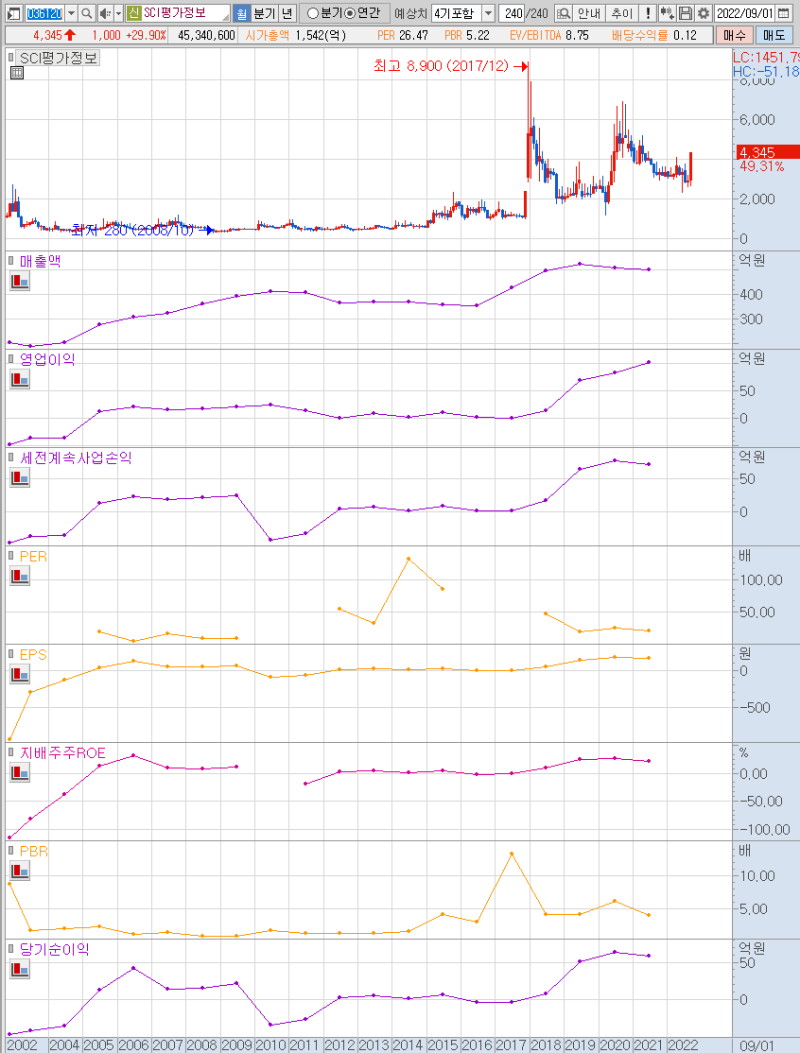Click the bar chart icon under 매출액
This screenshot has height=1053, width=800.
(x=19, y=281)
